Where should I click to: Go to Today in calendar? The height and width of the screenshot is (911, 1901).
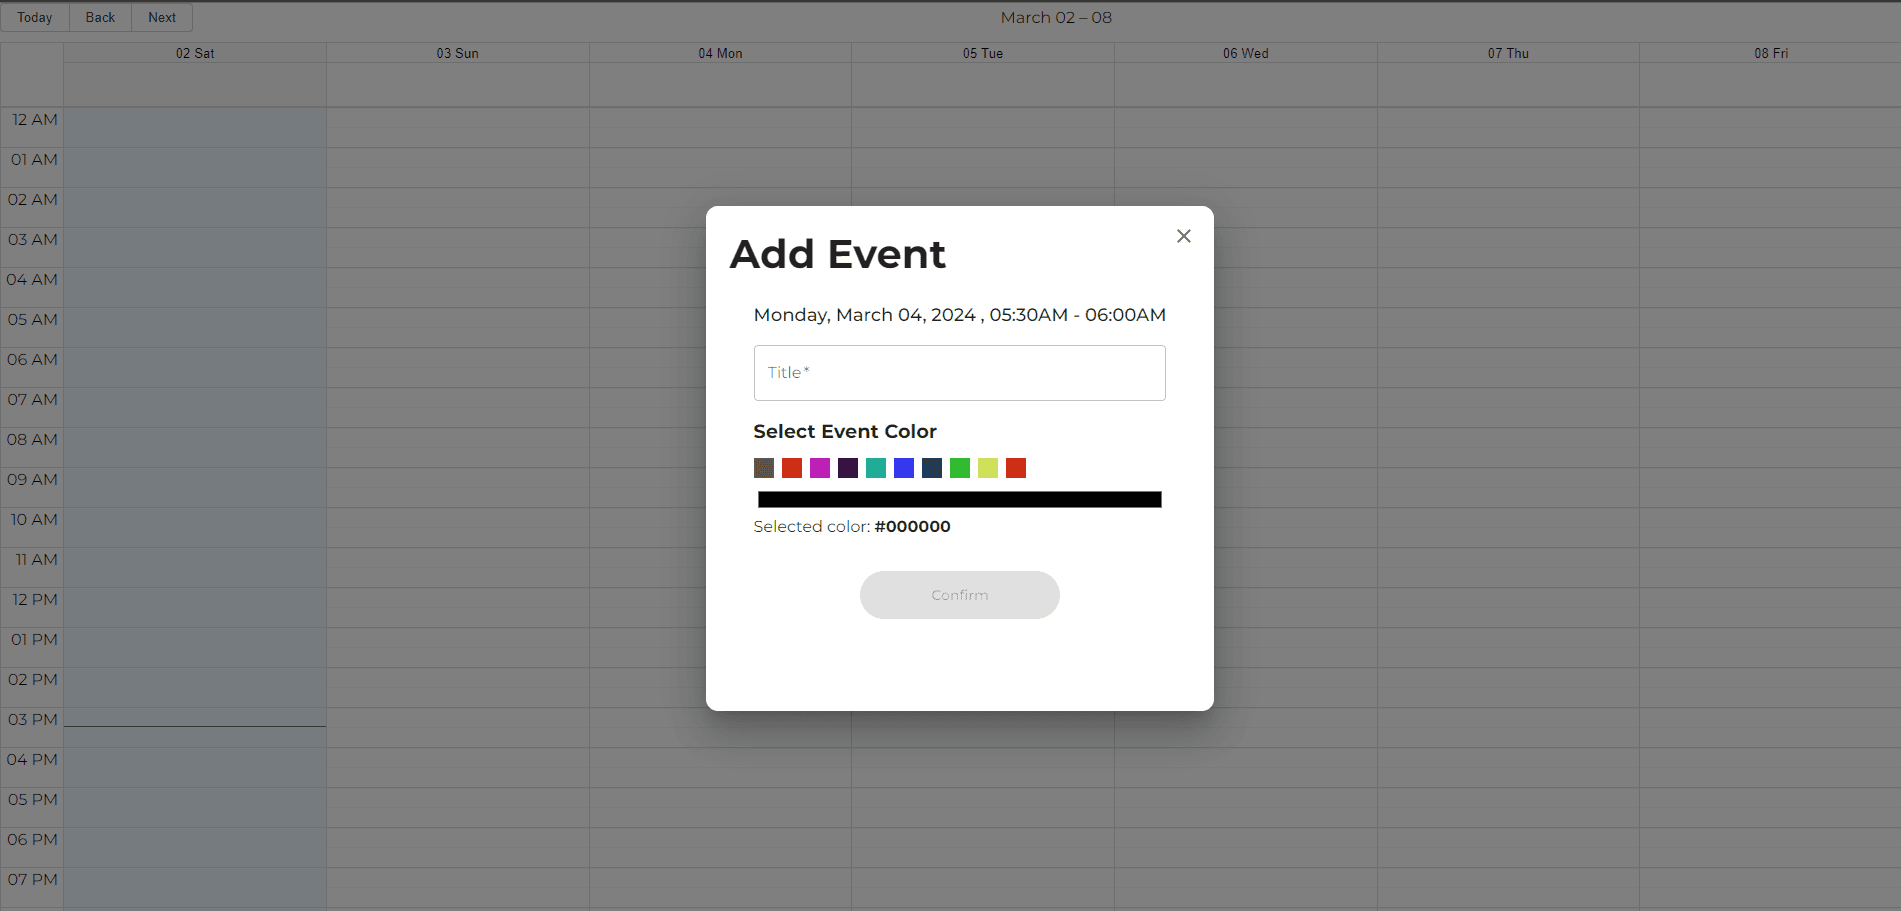(x=35, y=17)
